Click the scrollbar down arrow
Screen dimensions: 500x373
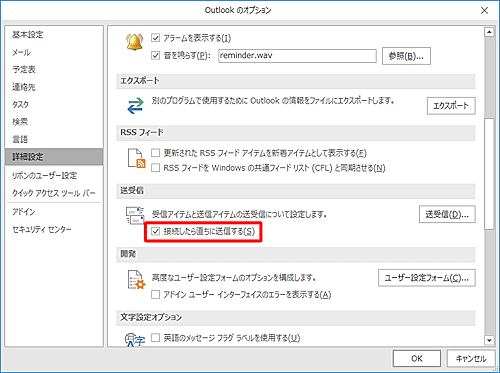tap(489, 340)
